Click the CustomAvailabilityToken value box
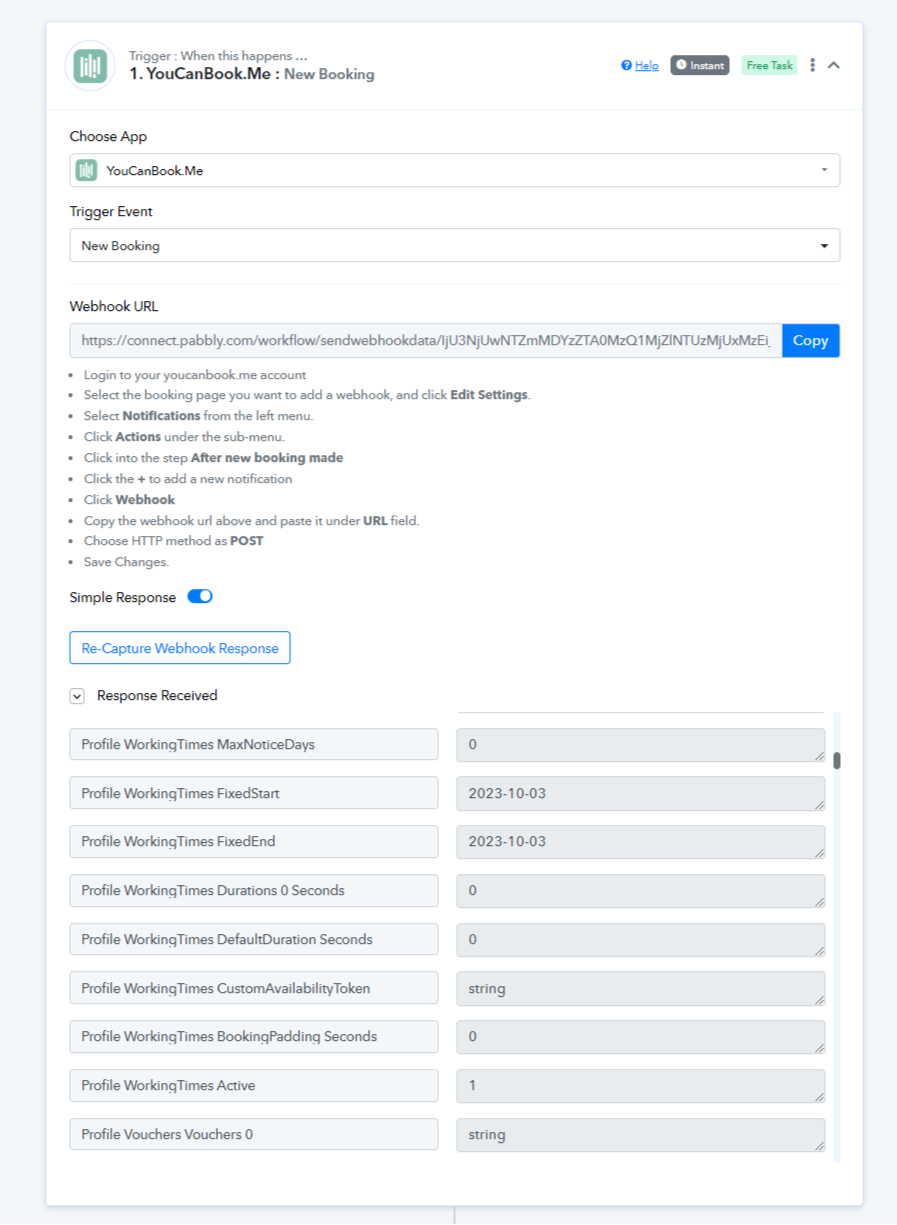The image size is (897, 1225). click(641, 988)
